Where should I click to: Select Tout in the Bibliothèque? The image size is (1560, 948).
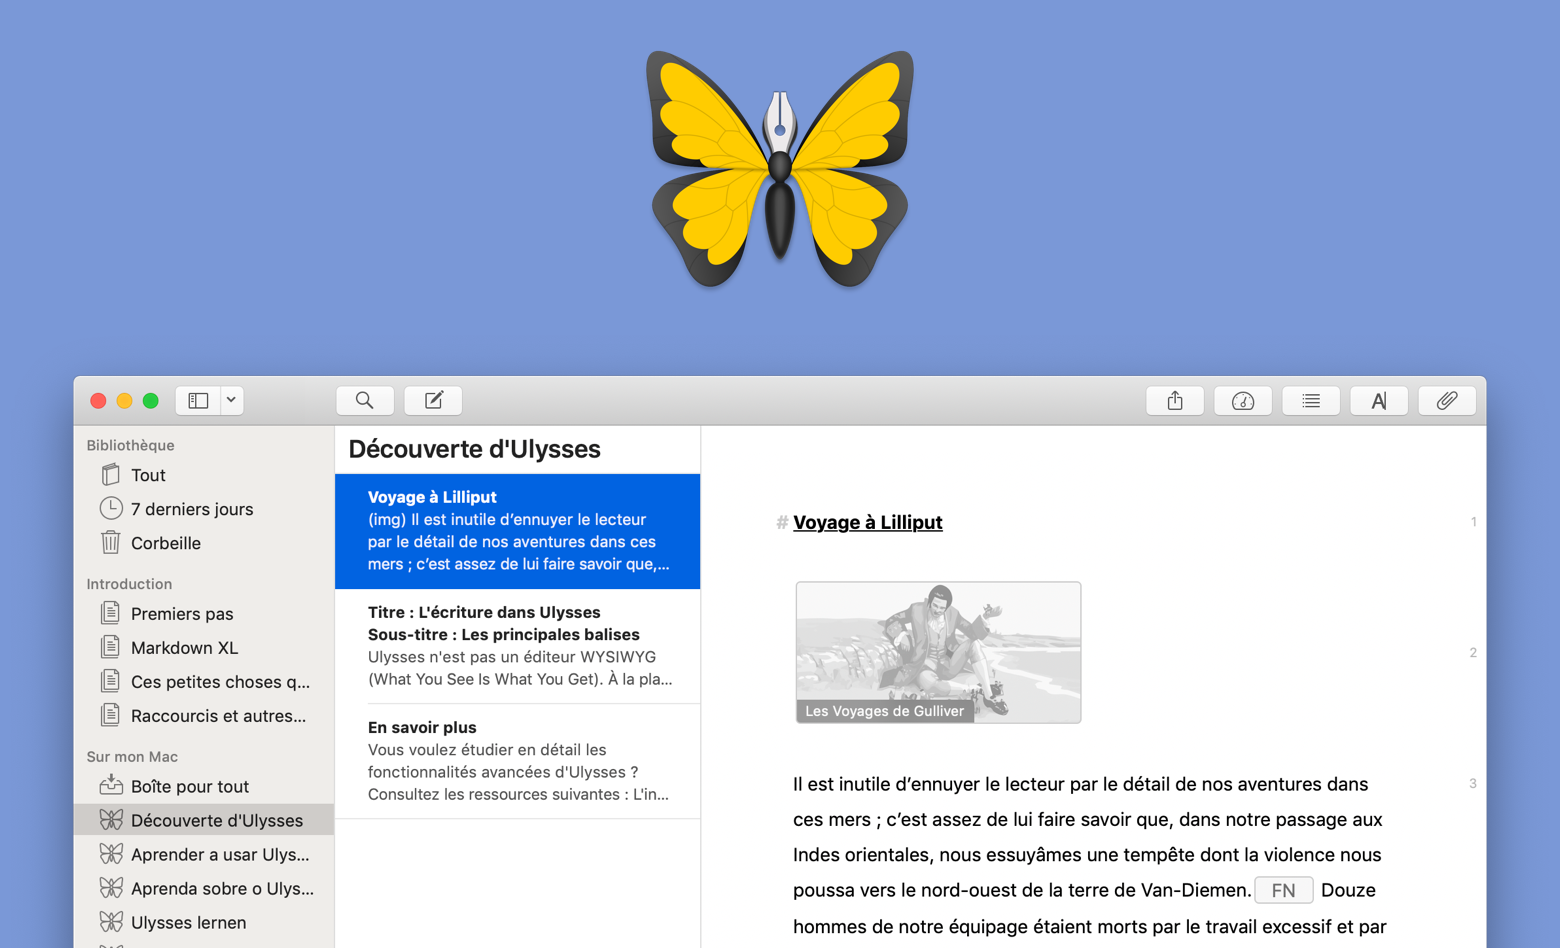click(204, 475)
